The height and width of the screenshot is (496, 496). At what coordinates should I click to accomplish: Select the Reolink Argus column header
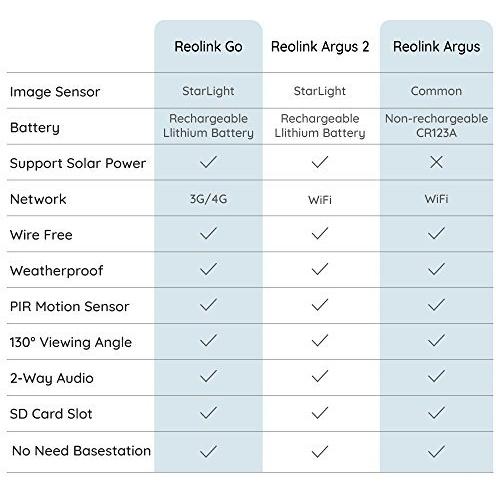click(x=436, y=47)
